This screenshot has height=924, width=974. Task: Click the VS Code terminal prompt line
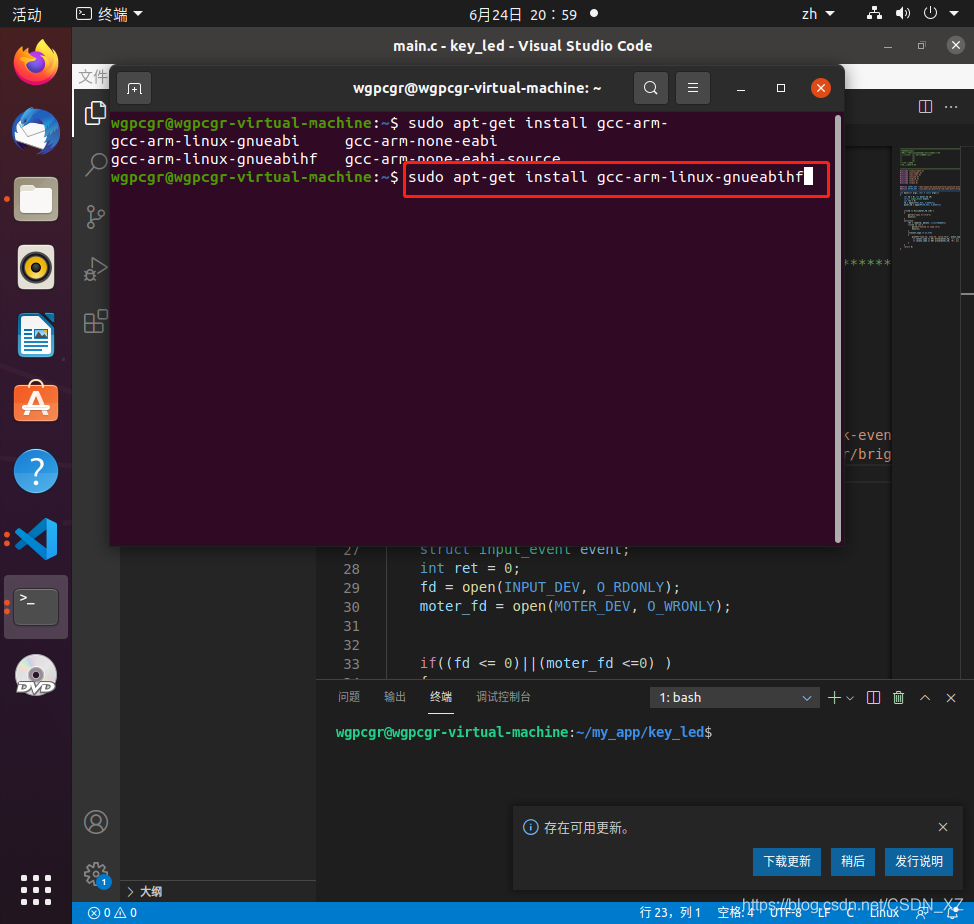pos(524,732)
